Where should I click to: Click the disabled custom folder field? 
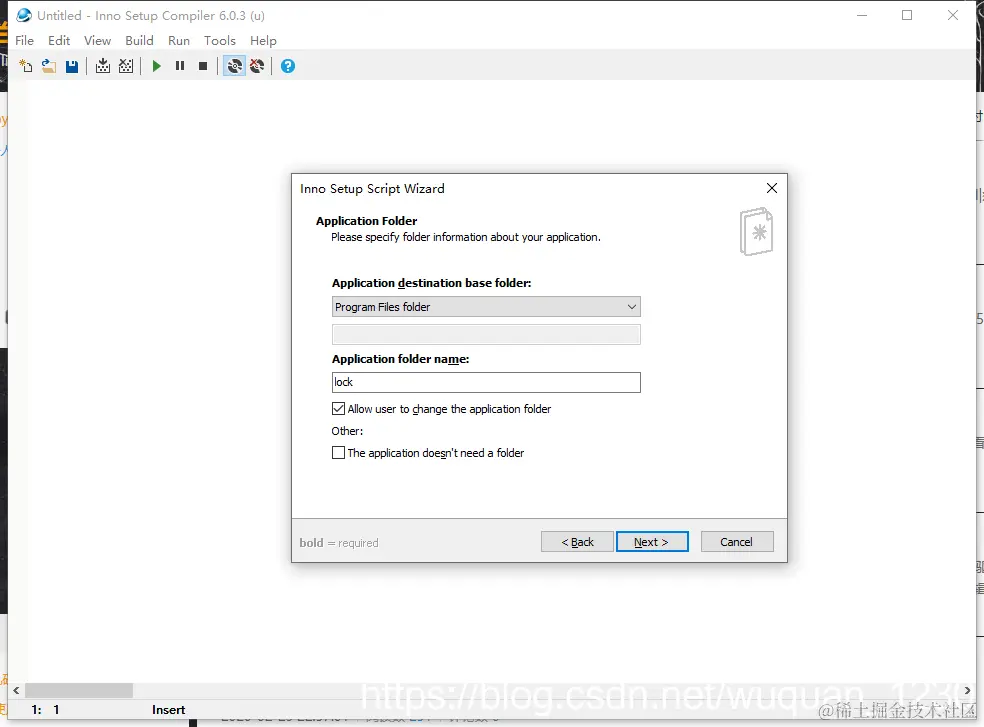[x=486, y=335]
